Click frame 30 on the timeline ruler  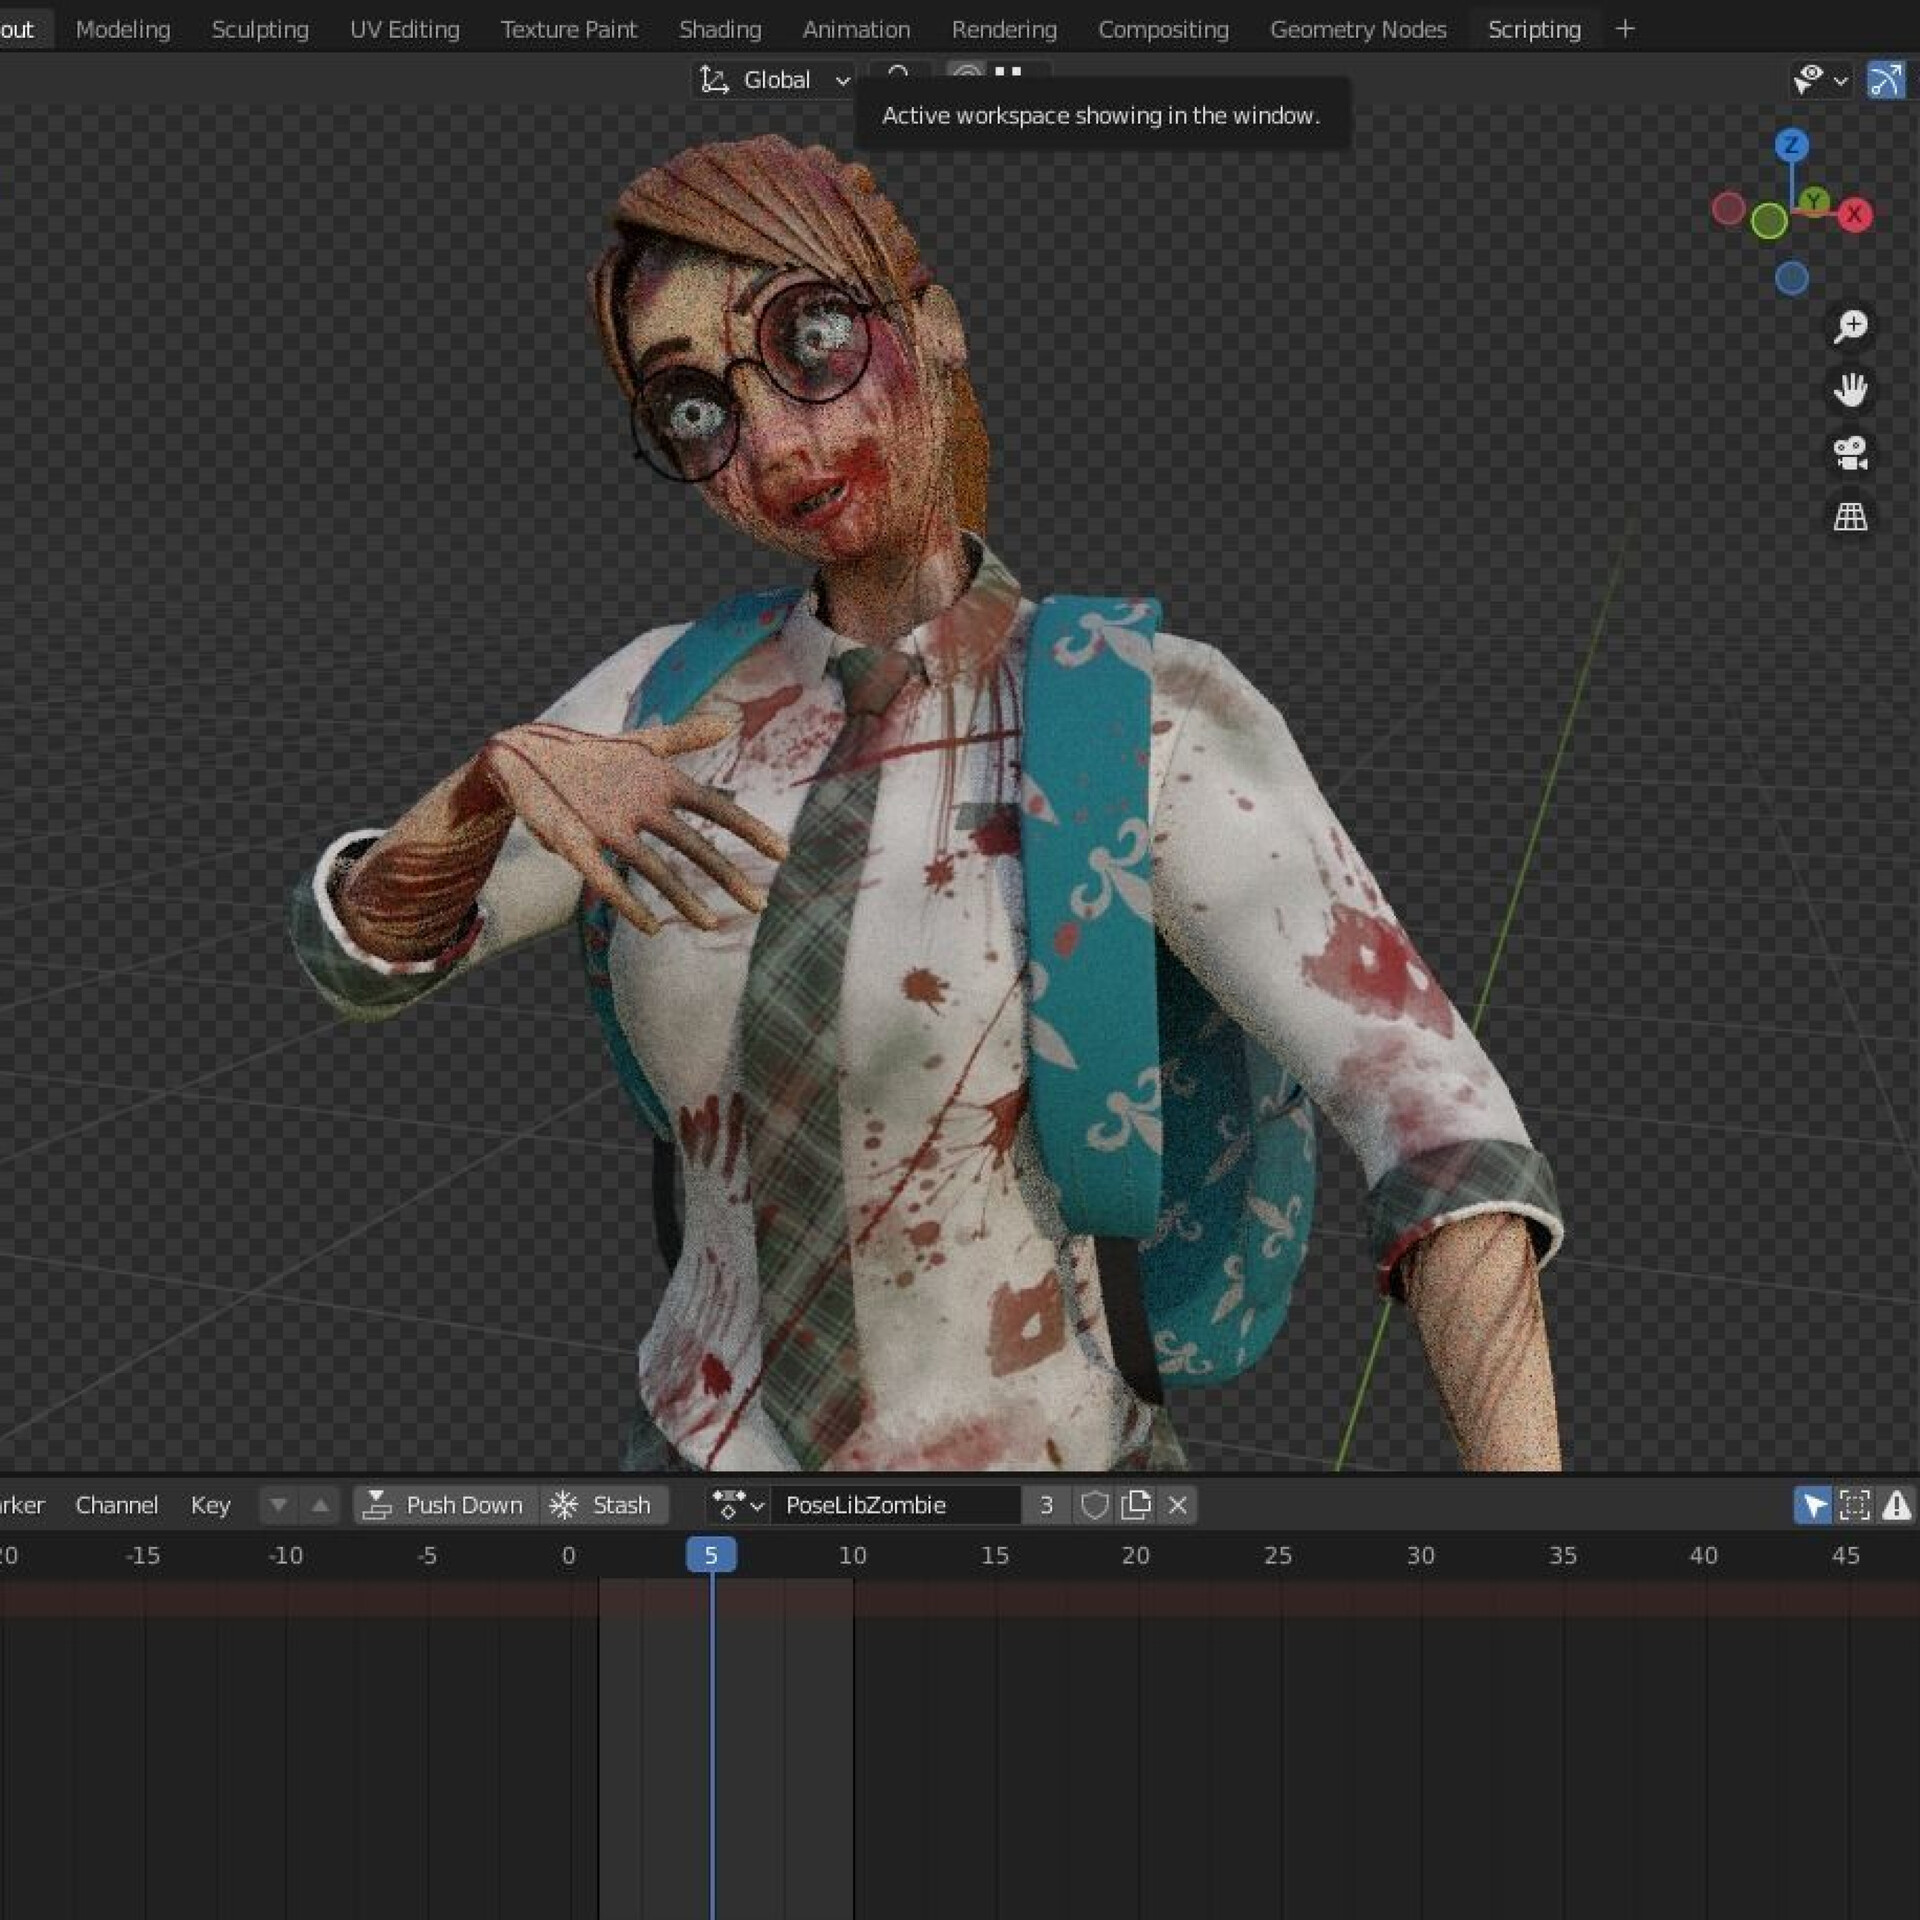point(1420,1555)
